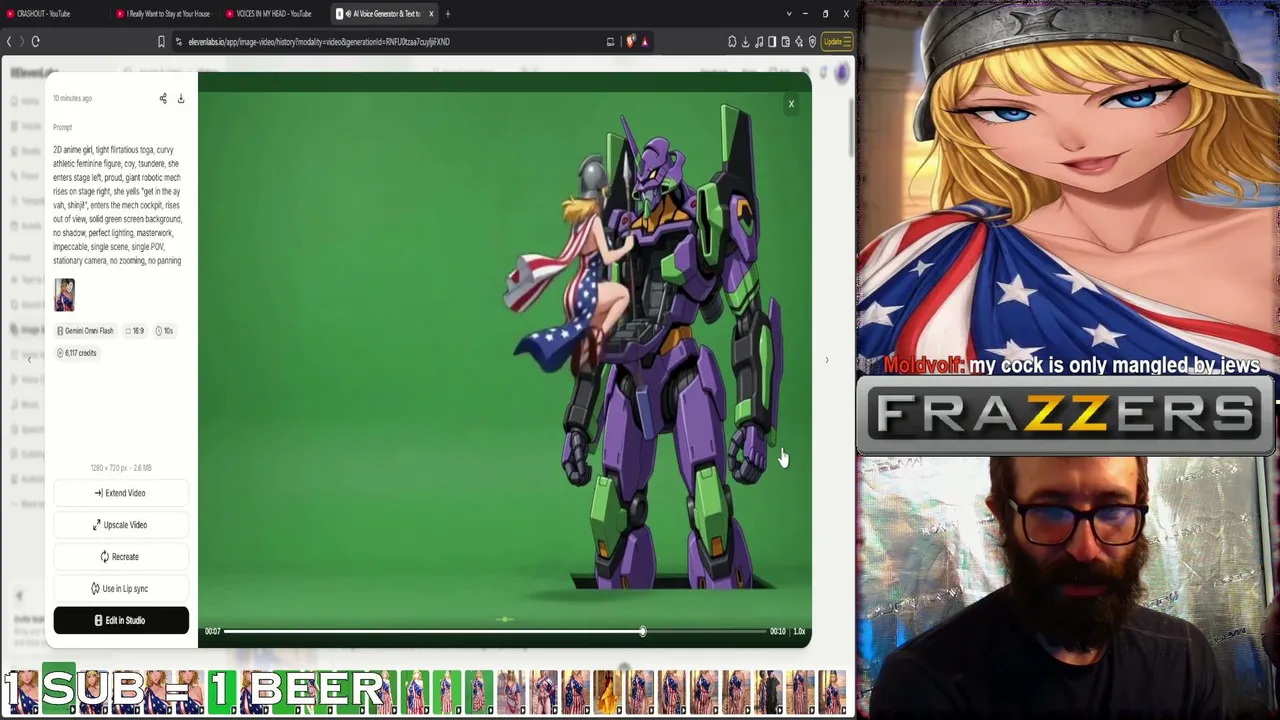Go forward in browser history
The width and height of the screenshot is (1280, 720).
(21, 41)
